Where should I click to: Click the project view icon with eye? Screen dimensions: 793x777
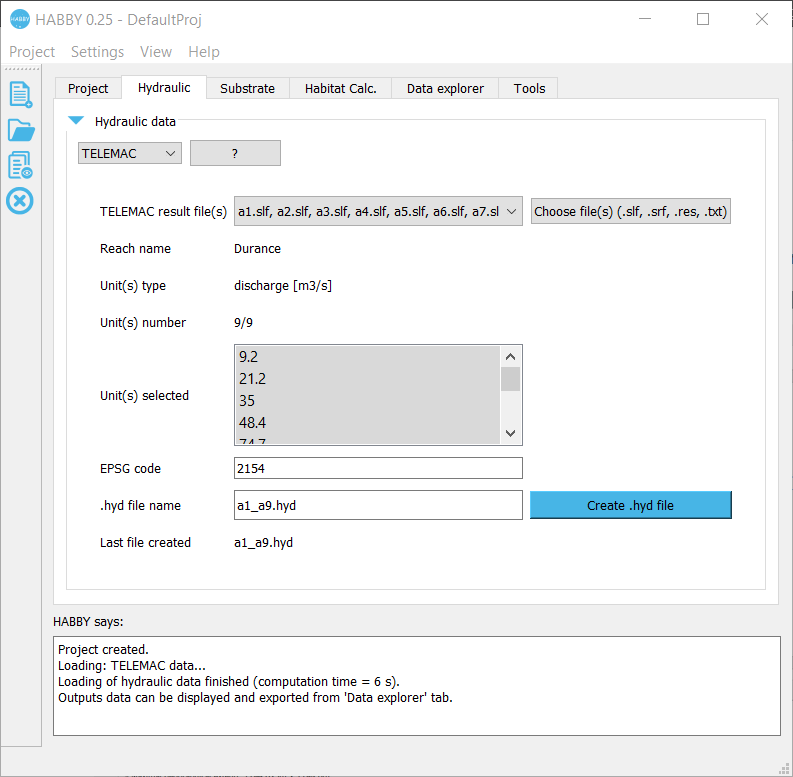[x=21, y=165]
